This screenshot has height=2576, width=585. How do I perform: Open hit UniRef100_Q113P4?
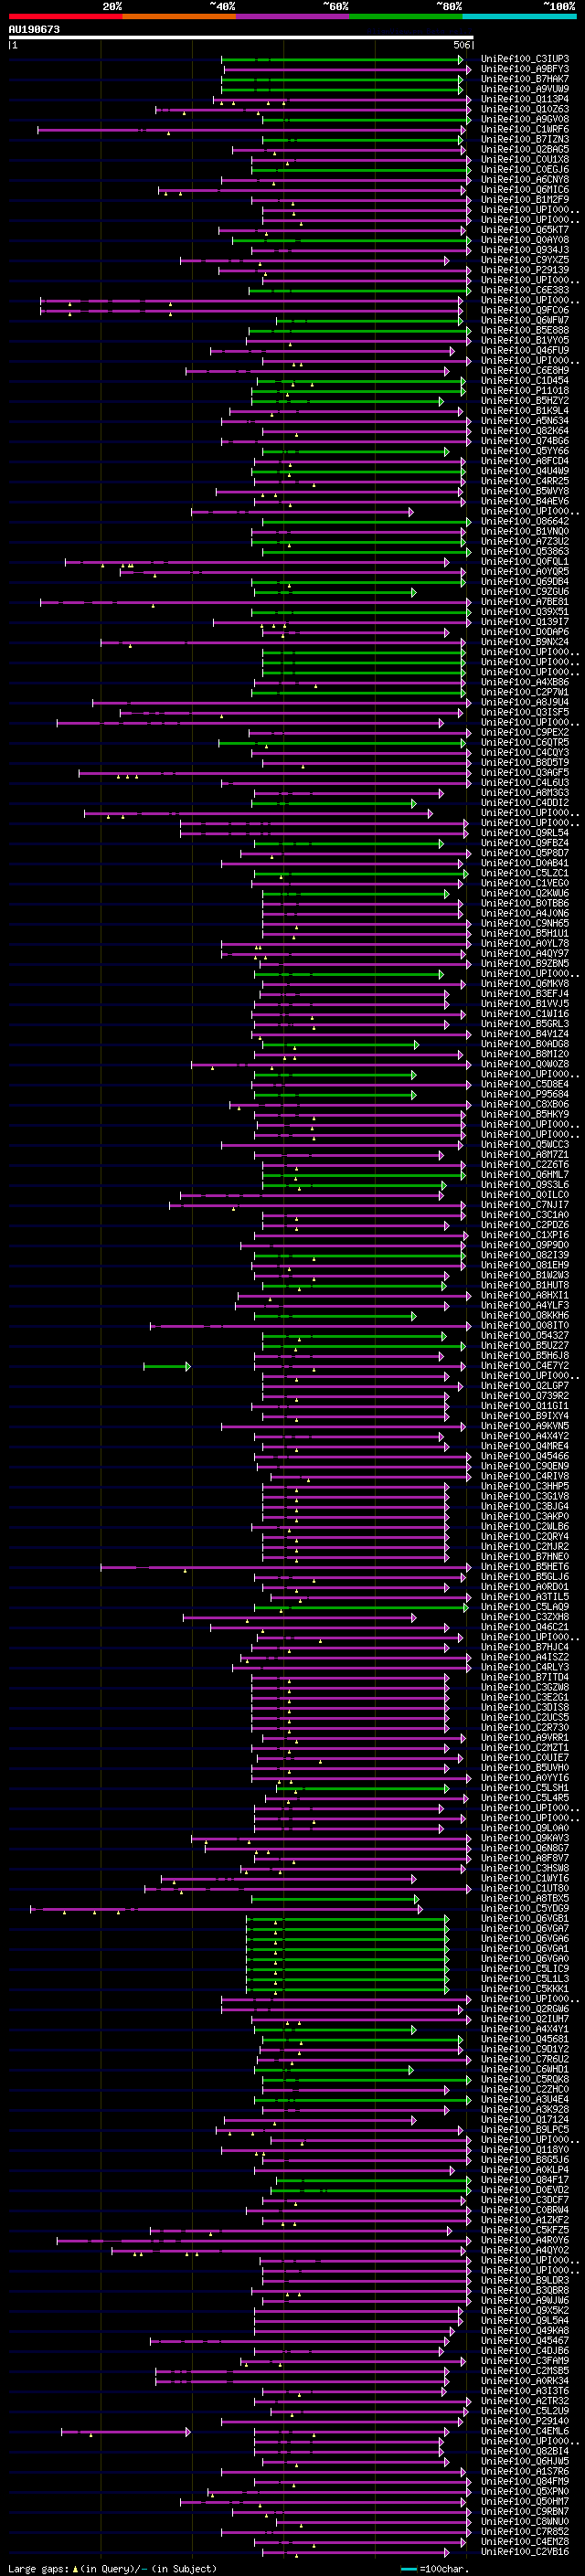point(525,99)
